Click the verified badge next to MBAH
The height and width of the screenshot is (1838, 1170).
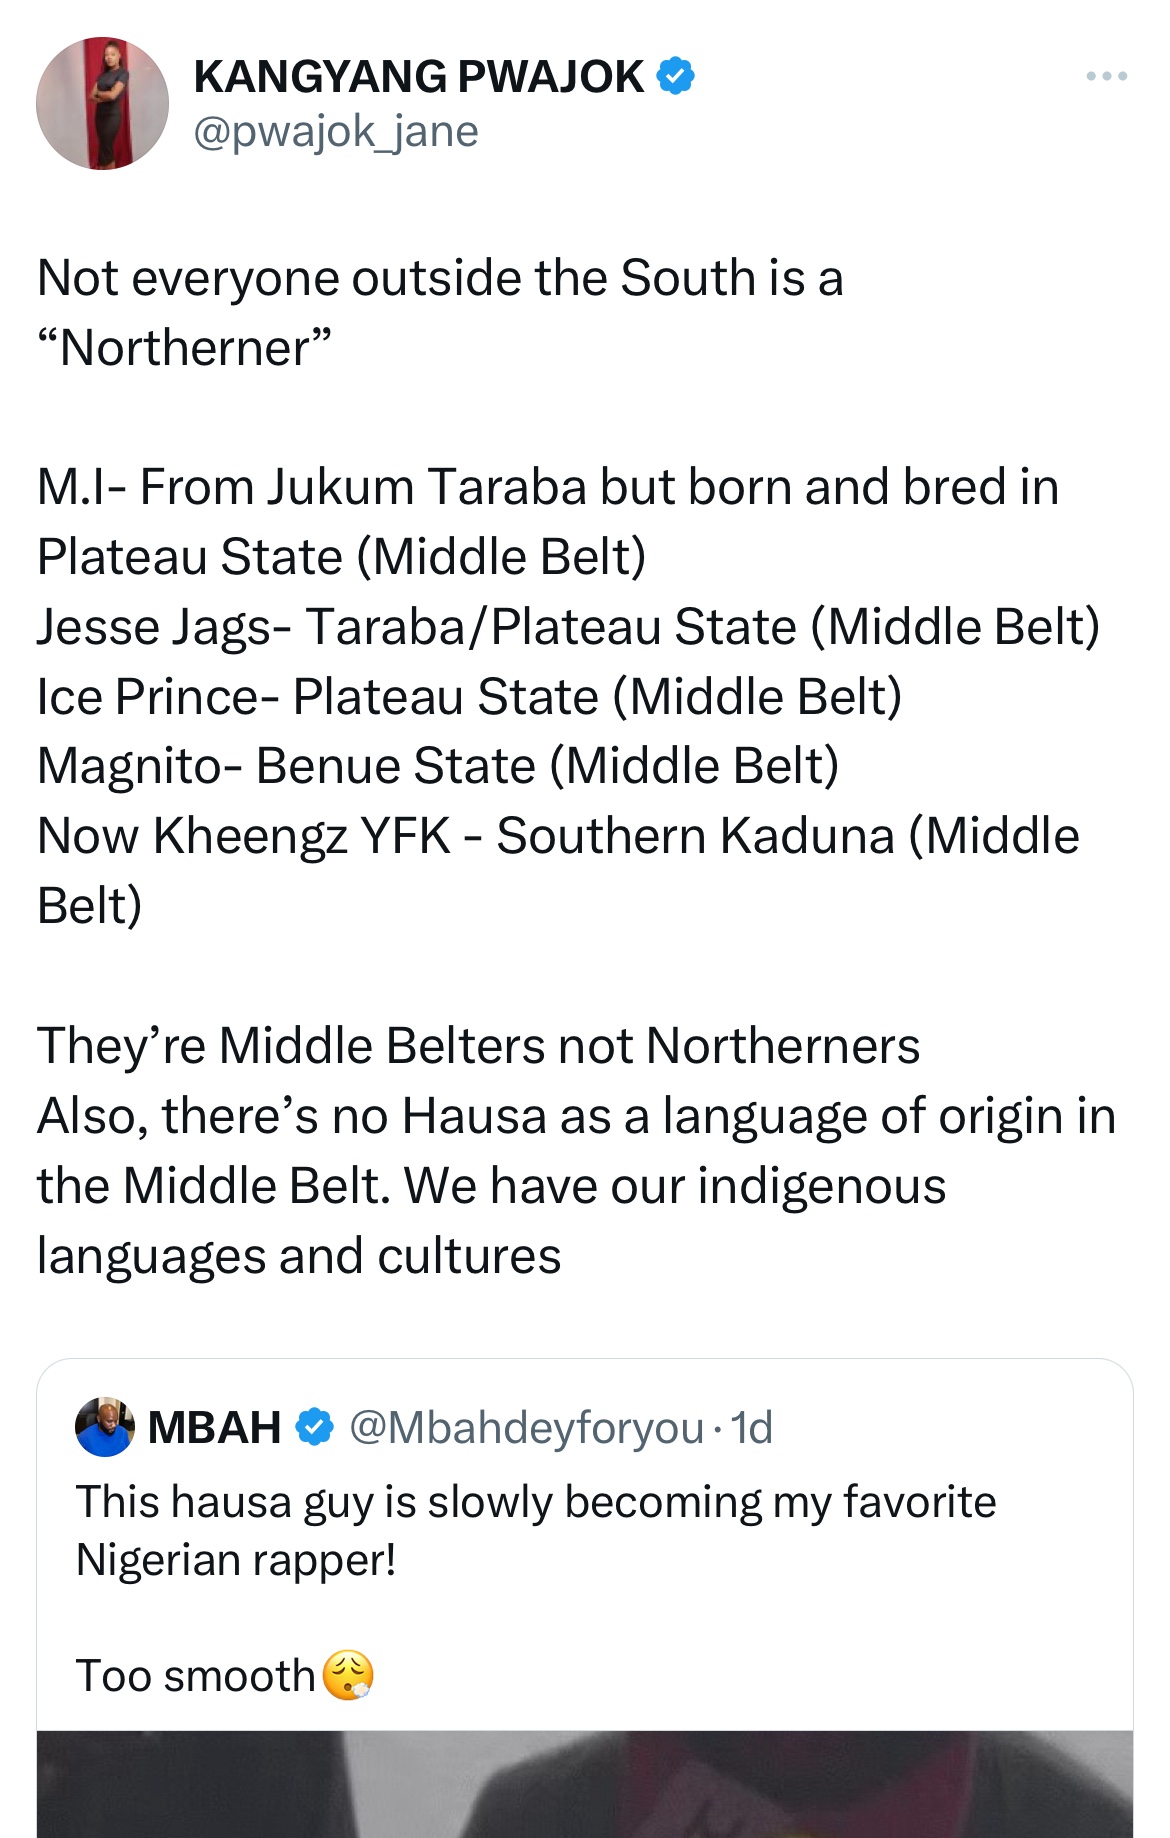pyautogui.click(x=315, y=1427)
